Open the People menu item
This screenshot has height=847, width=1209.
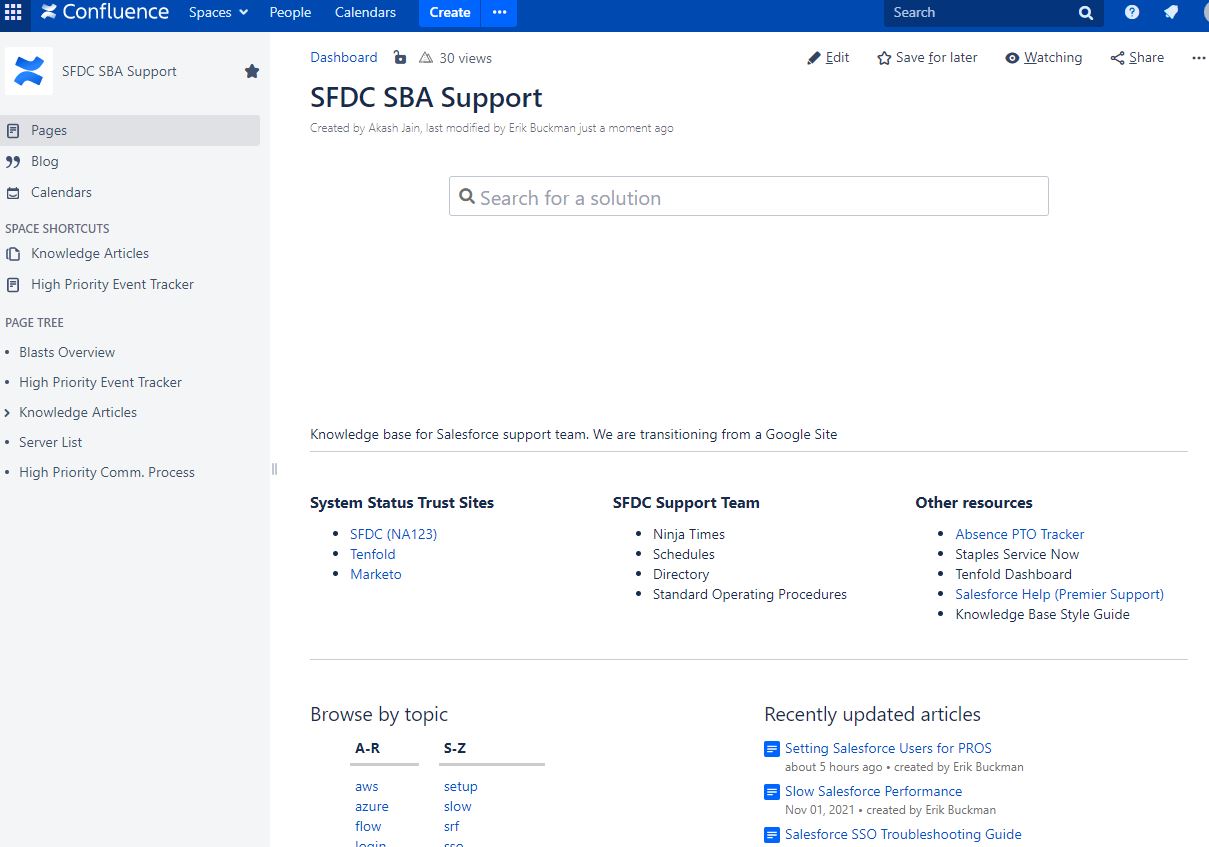tap(290, 12)
